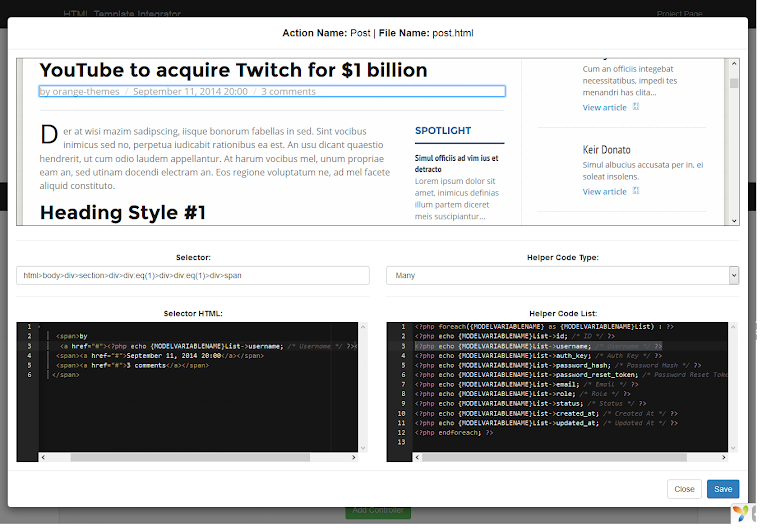Click the YouTube to acquire Twitch headline

235,70
